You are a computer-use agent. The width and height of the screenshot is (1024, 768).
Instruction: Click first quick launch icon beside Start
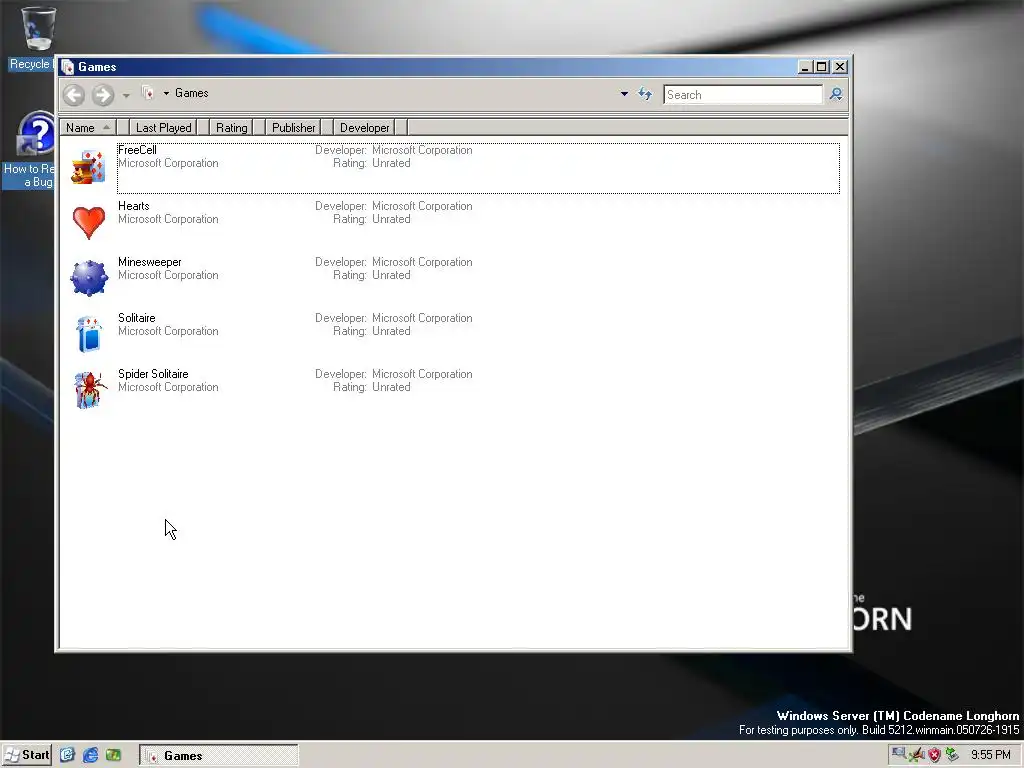[x=67, y=755]
